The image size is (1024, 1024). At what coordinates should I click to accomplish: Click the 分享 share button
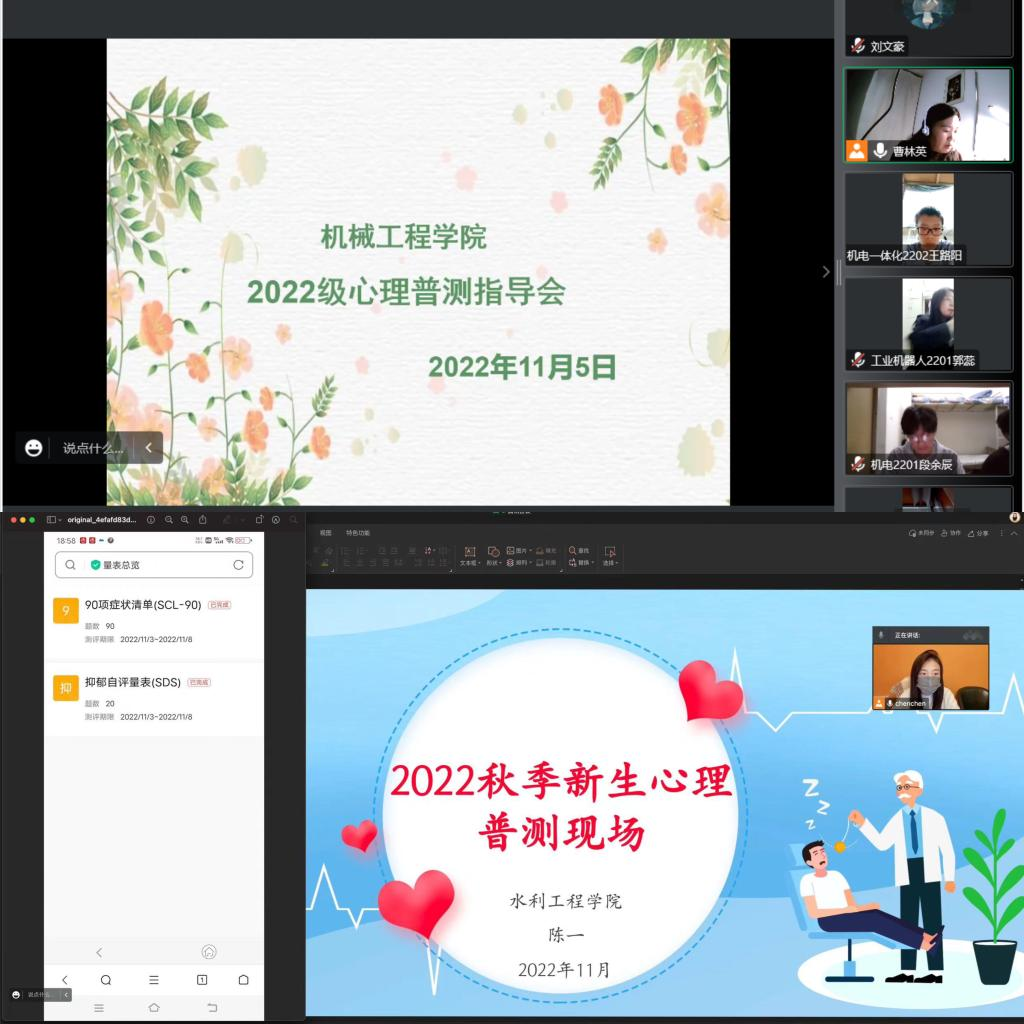click(x=978, y=533)
